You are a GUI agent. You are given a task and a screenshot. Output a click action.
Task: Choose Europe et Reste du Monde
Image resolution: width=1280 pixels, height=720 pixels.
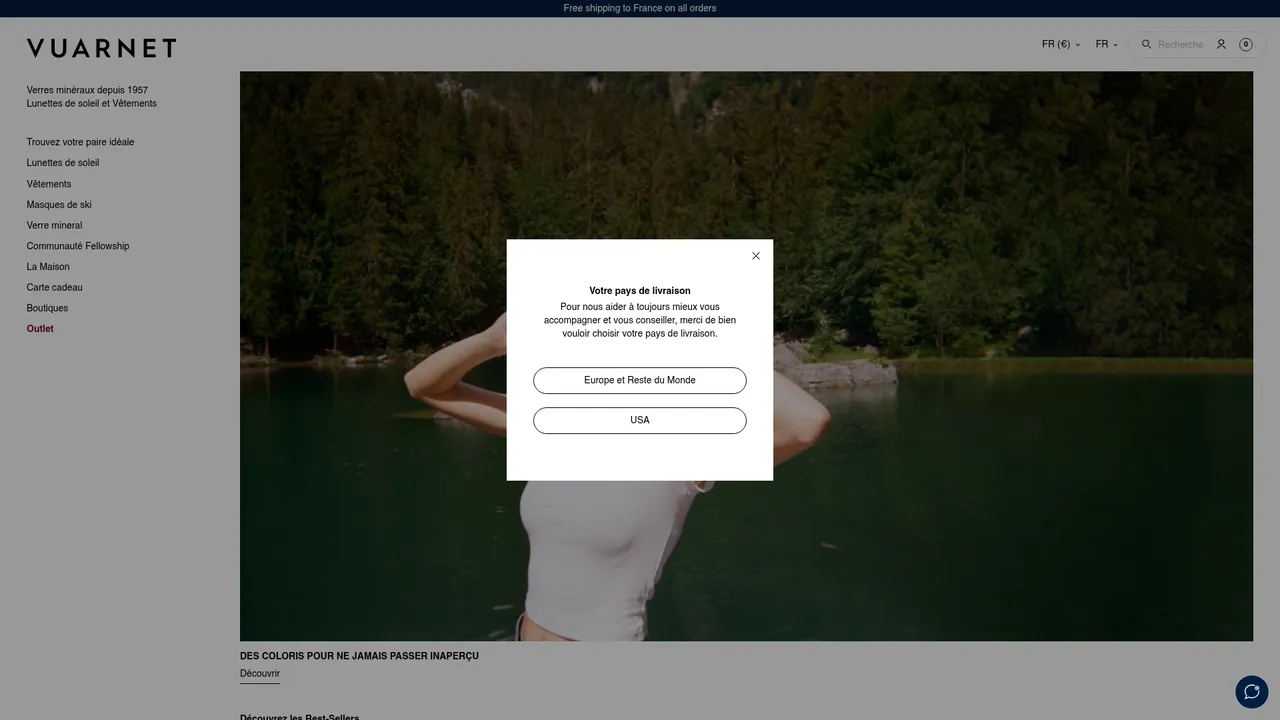(640, 381)
